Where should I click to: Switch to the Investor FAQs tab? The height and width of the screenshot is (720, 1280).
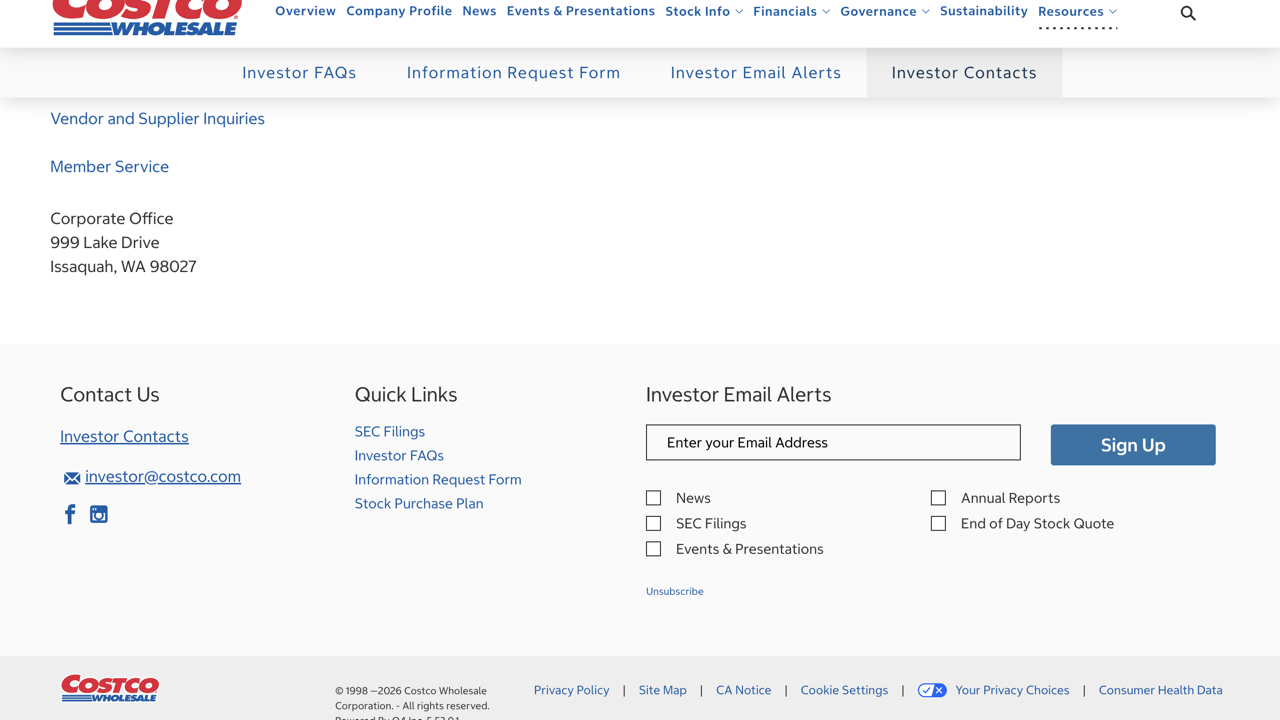point(299,73)
